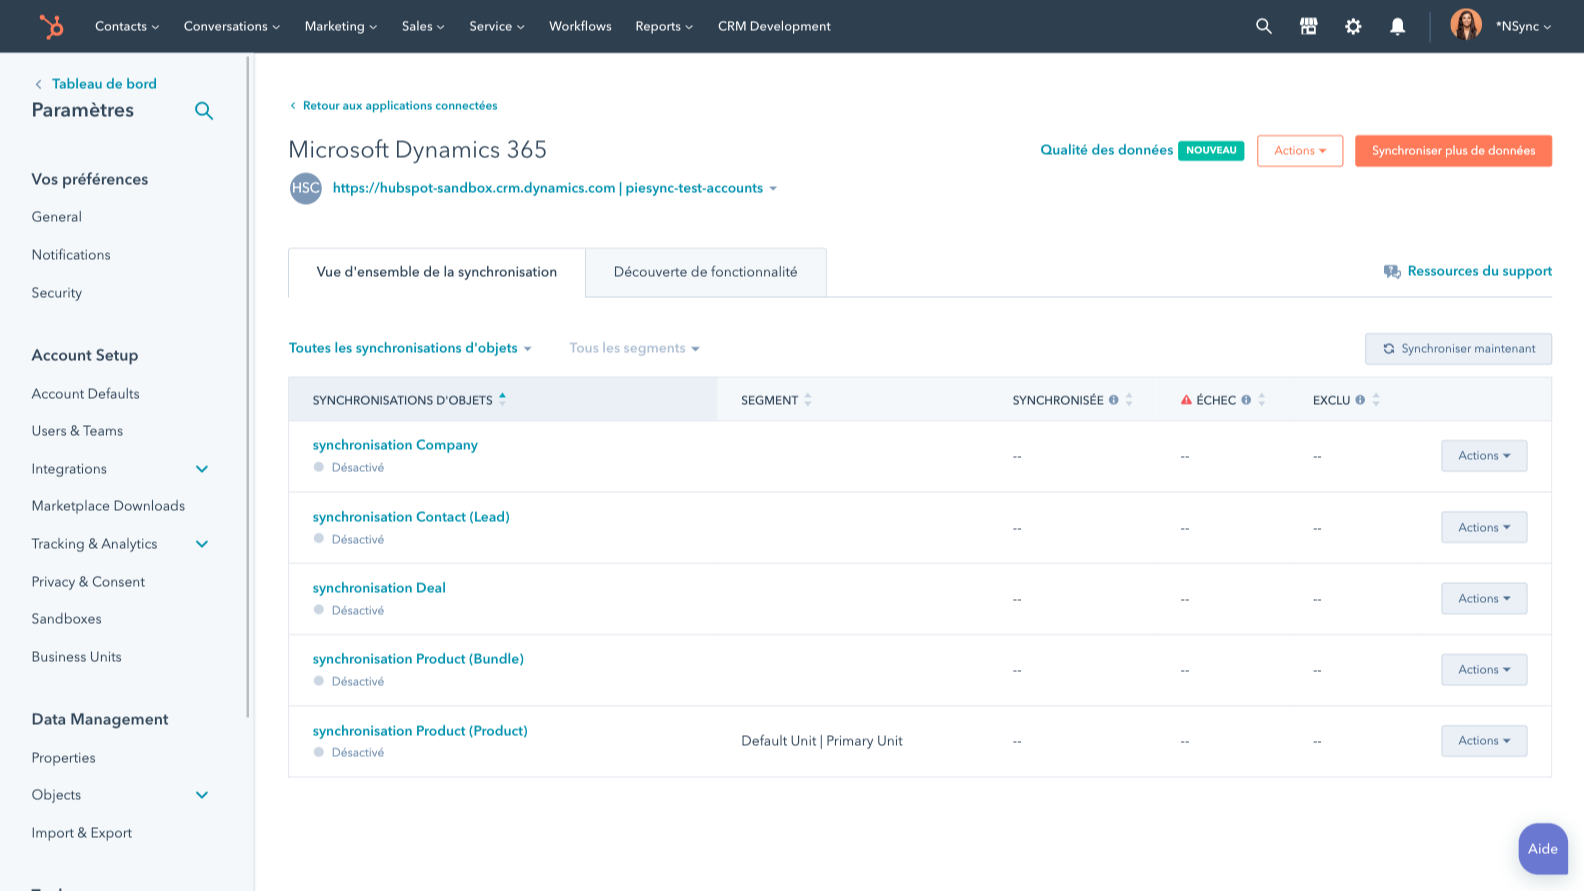Screen dimensions: 1584x891
Task: Click Synchroniser plus de données button
Action: click(1453, 151)
